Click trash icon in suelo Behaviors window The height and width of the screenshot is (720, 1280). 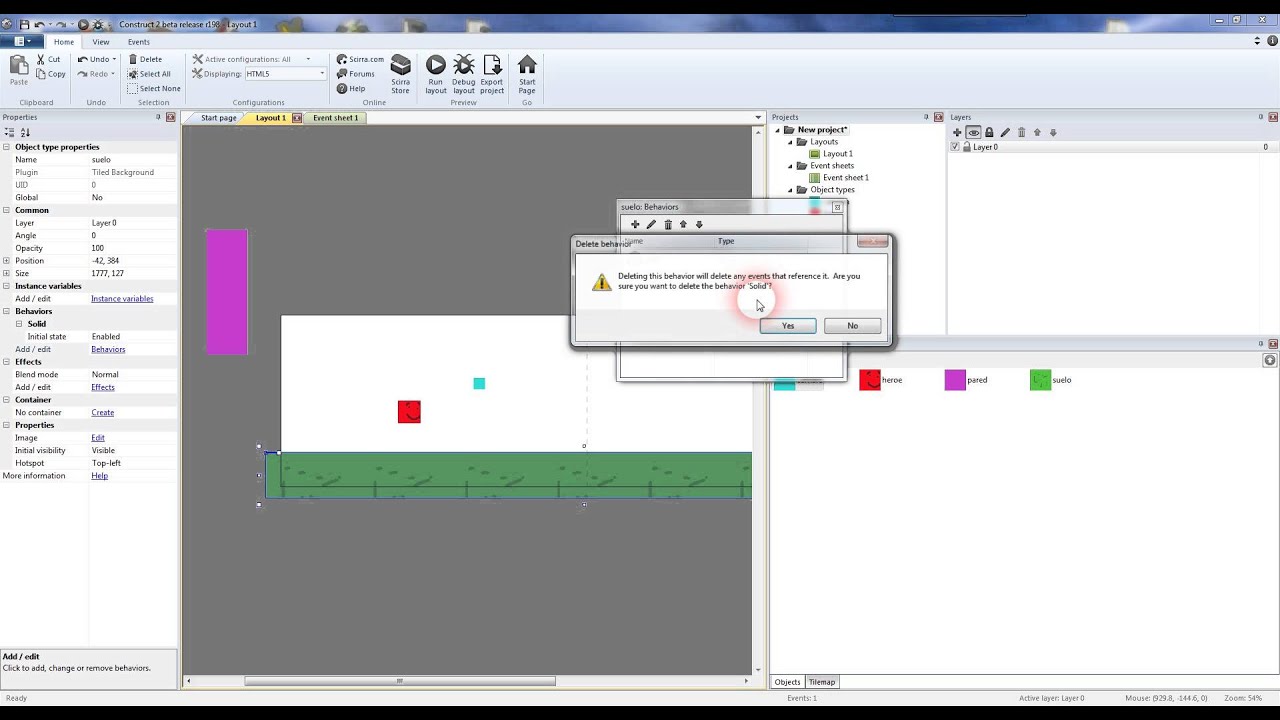(x=668, y=224)
